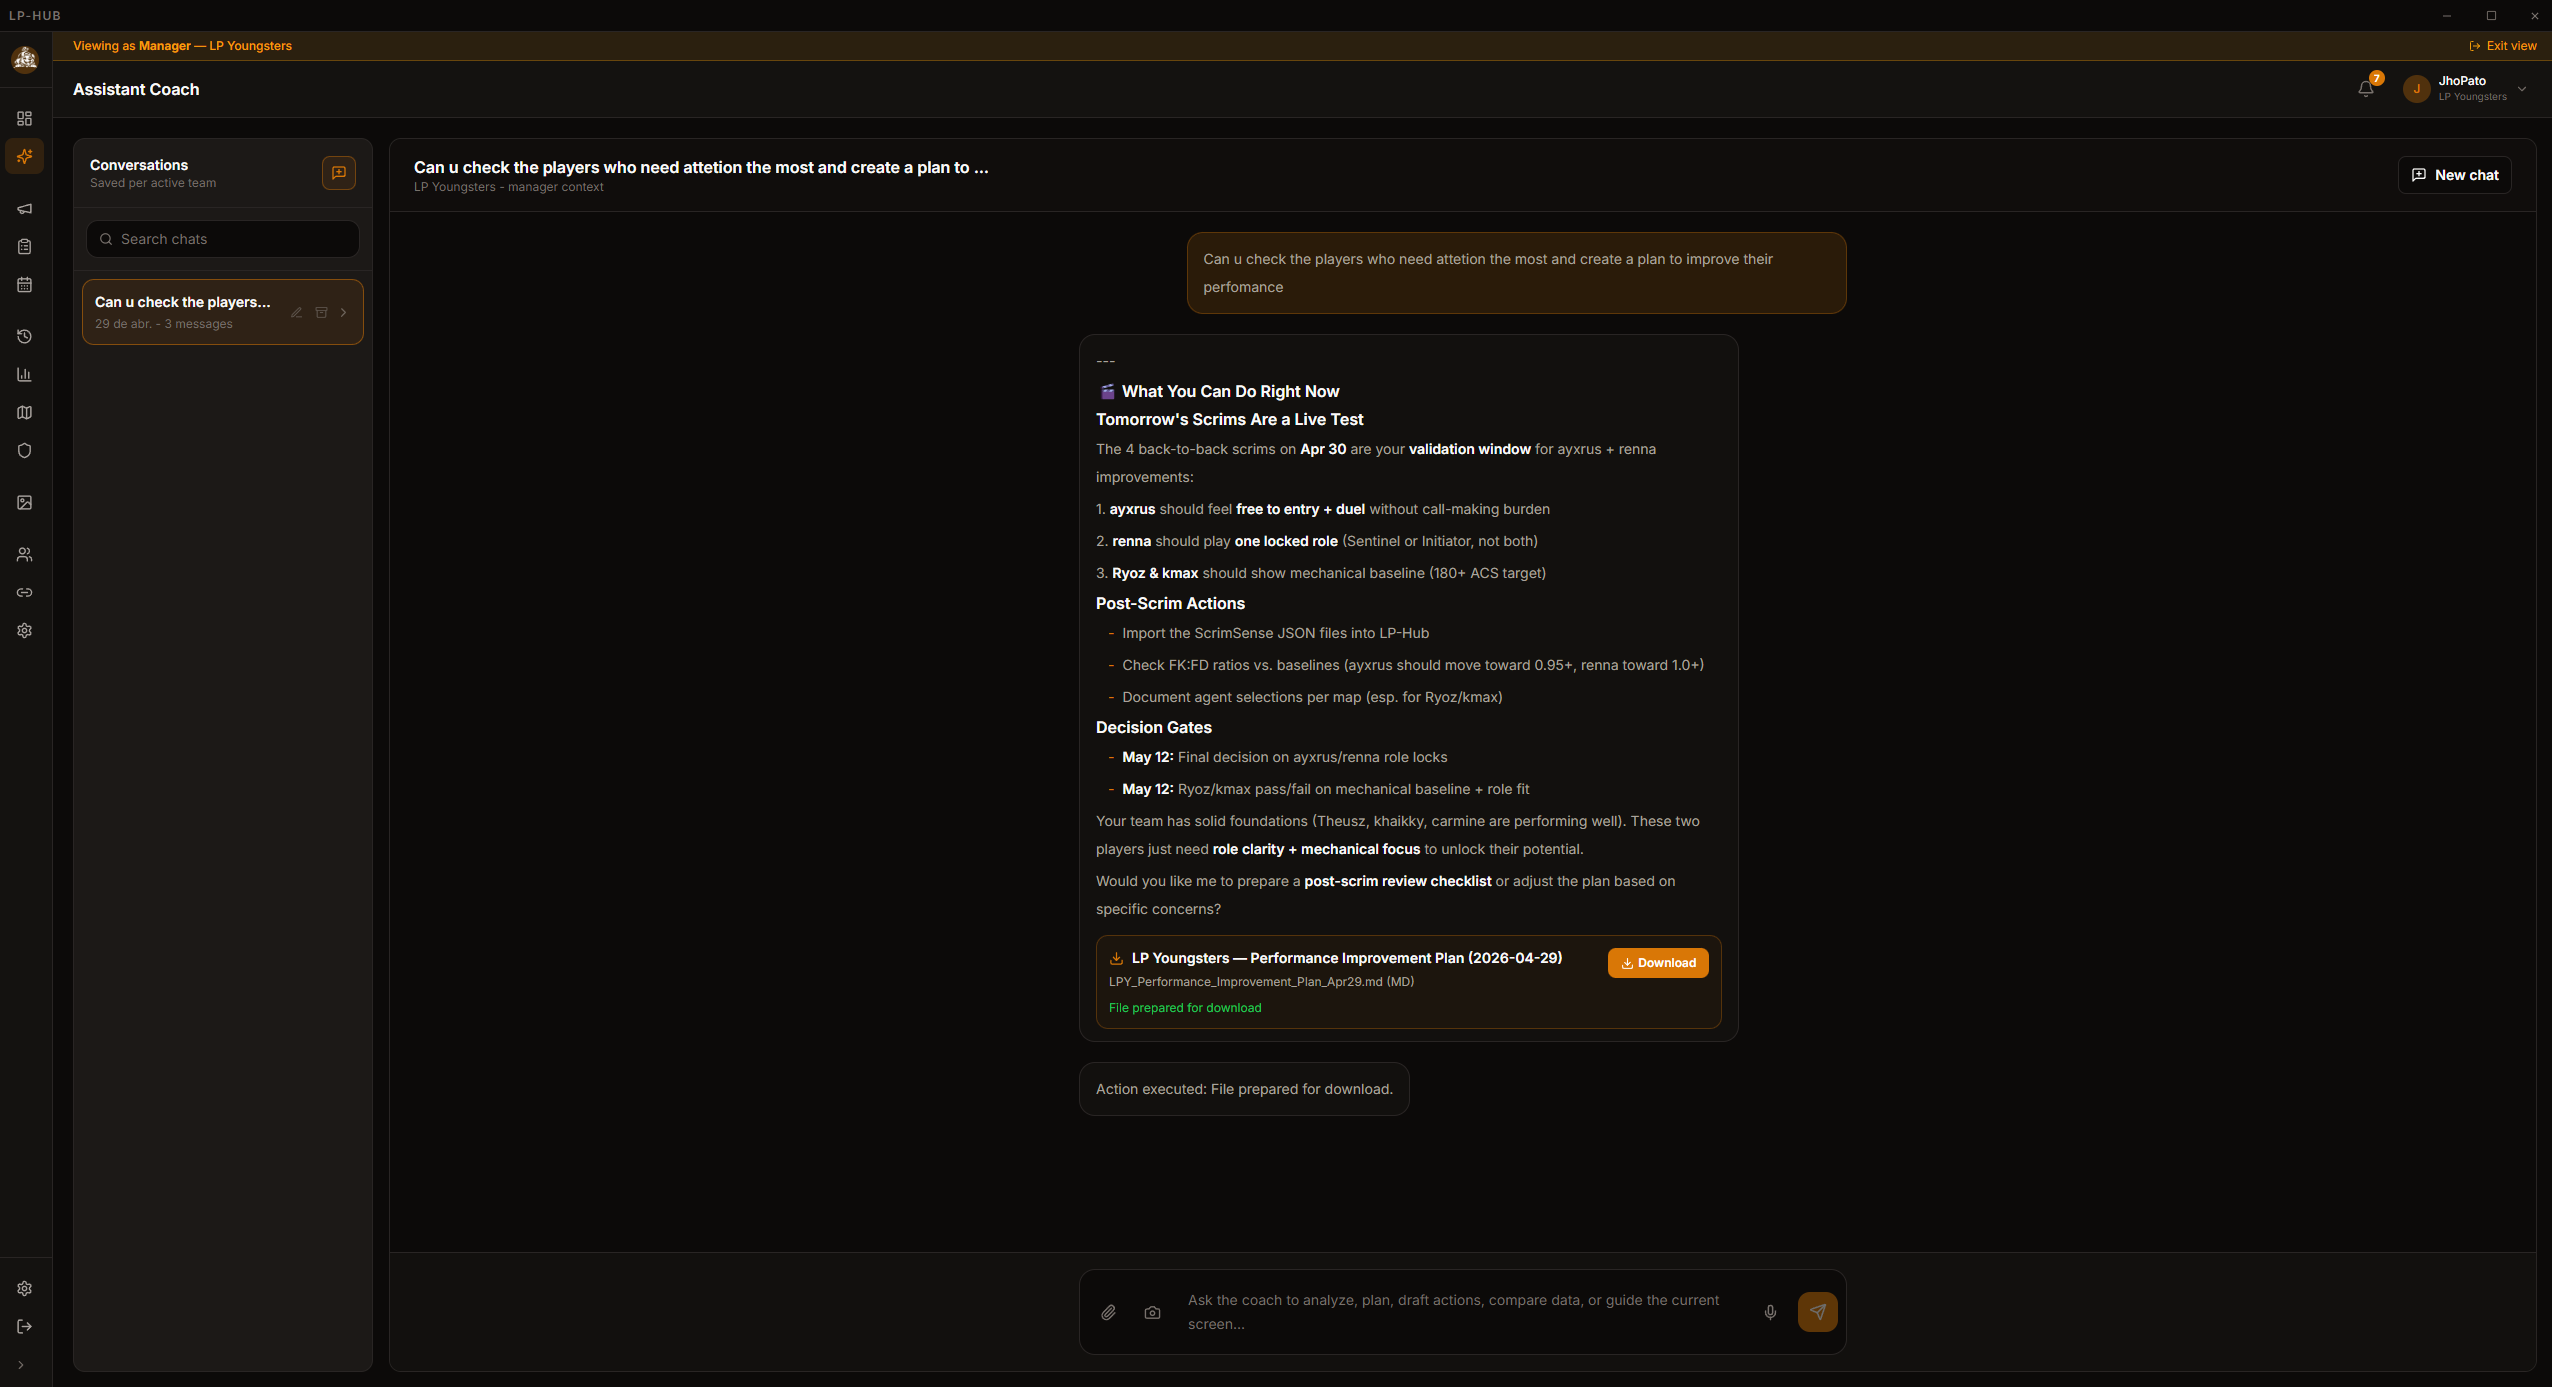
Task: Click 'Action executed: File prepared for download.' message
Action: click(x=1244, y=1089)
